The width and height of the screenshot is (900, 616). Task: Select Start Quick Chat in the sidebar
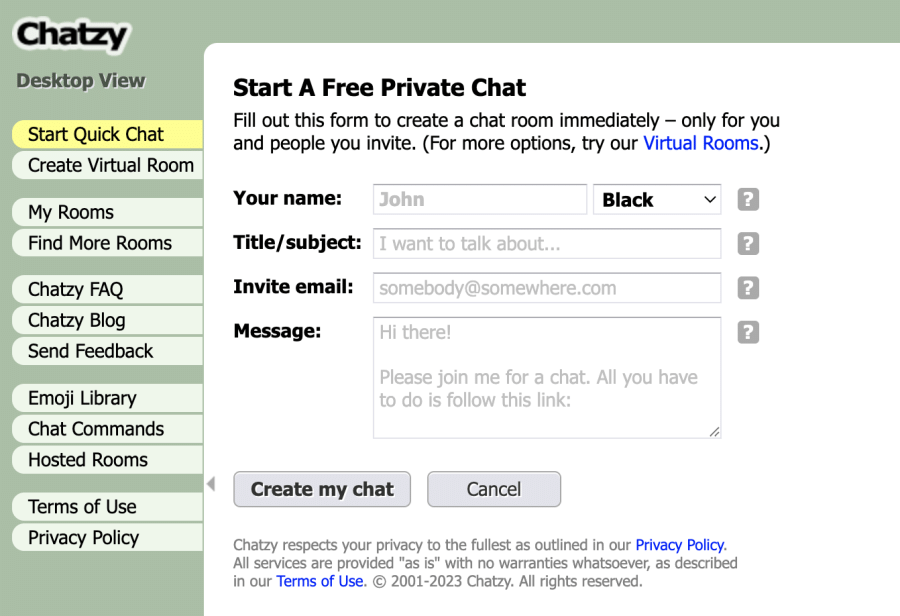[x=95, y=133]
